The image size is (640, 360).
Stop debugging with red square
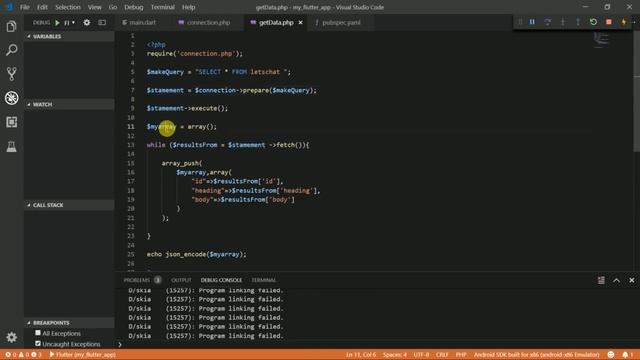609,22
